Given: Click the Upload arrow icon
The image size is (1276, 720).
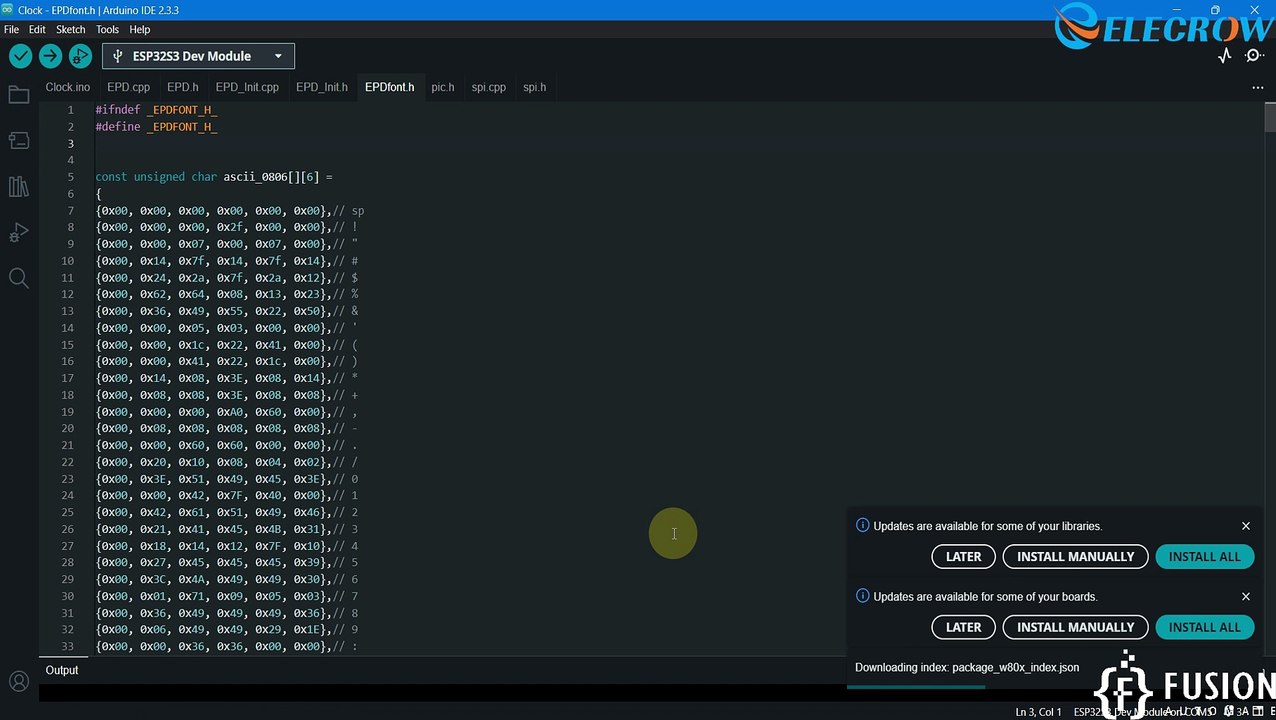Looking at the screenshot, I should [x=50, y=56].
